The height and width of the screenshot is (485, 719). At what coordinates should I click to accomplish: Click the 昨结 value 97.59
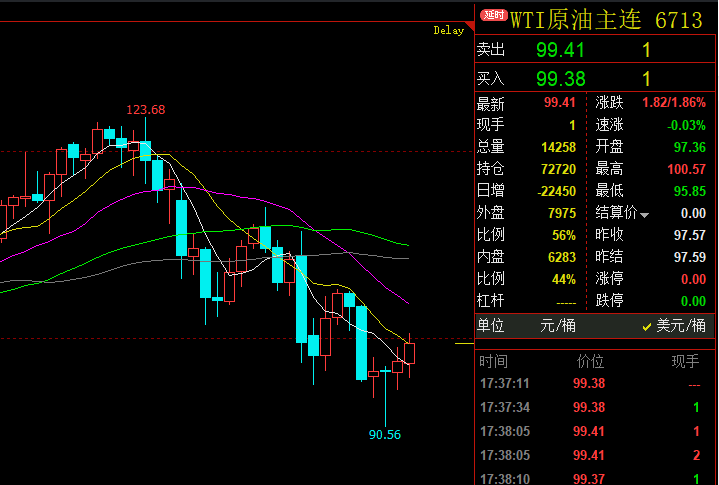690,257
